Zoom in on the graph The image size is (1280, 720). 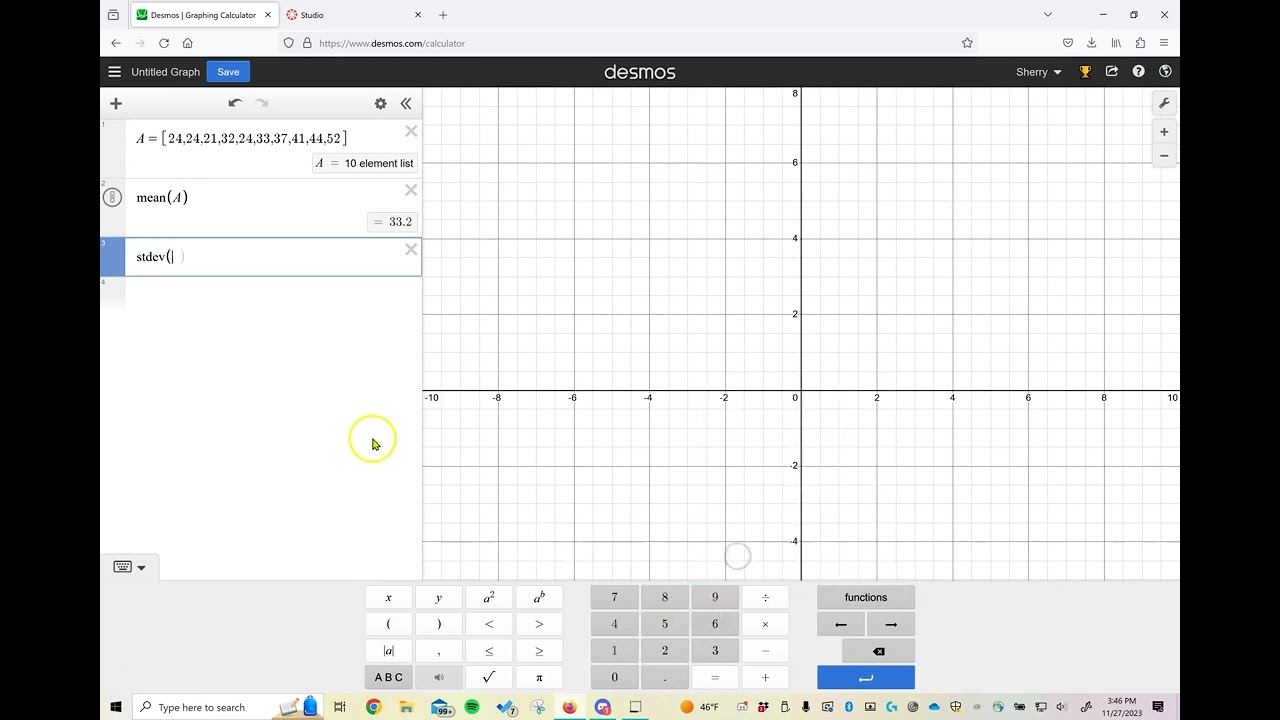coord(1164,132)
